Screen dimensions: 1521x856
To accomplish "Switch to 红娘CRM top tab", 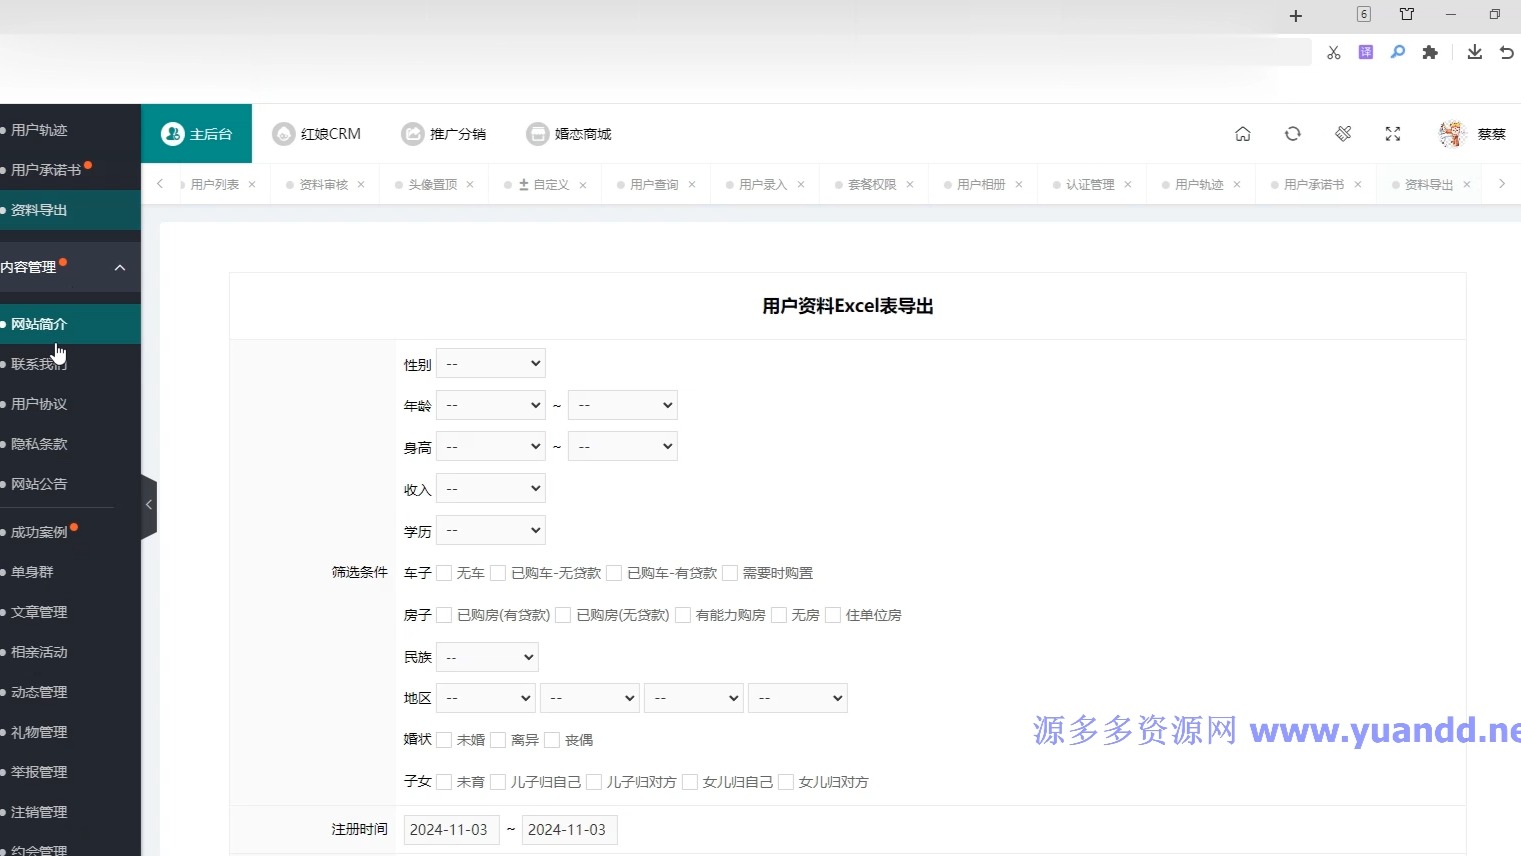I will click(x=317, y=133).
